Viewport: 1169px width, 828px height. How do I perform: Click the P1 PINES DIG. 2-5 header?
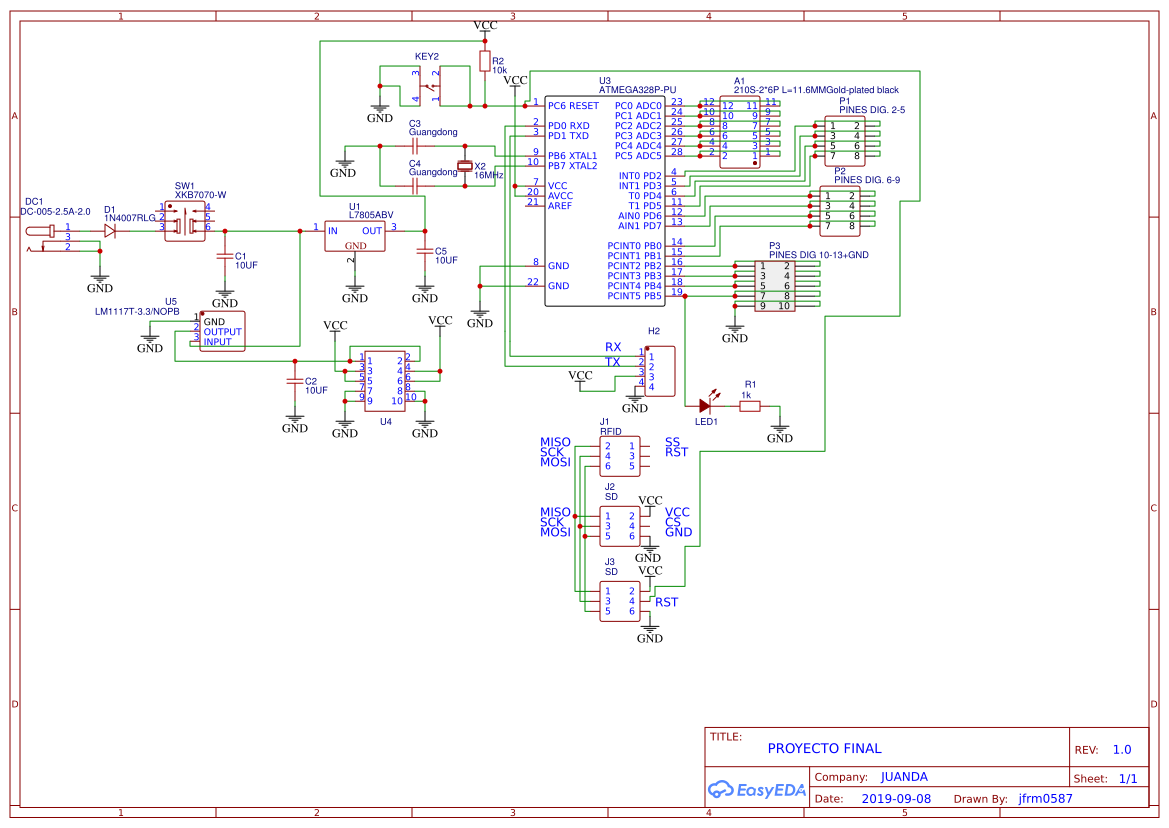tap(843, 140)
